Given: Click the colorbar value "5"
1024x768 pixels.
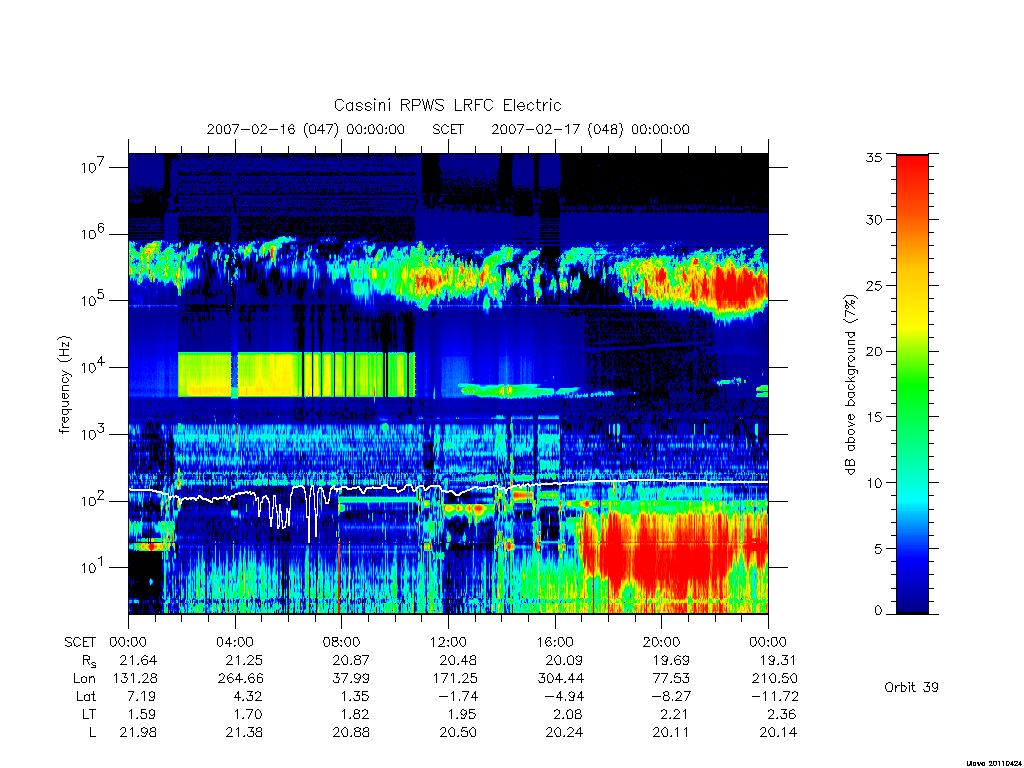Looking at the screenshot, I should (878, 549).
